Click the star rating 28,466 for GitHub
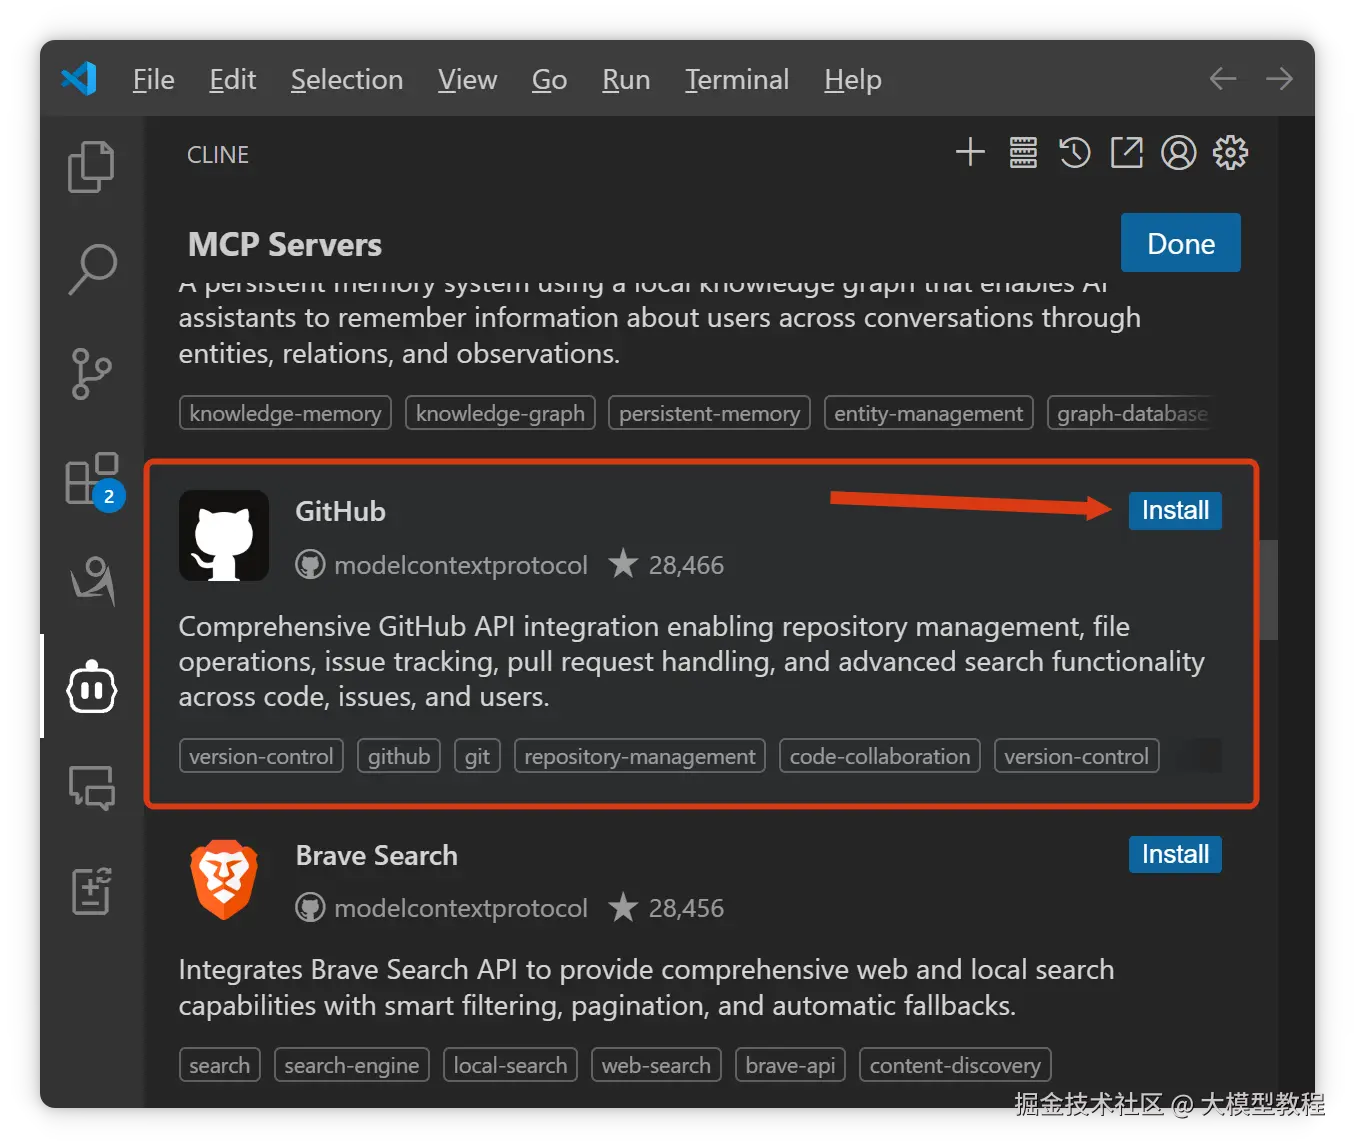This screenshot has height=1148, width=1355. click(666, 564)
